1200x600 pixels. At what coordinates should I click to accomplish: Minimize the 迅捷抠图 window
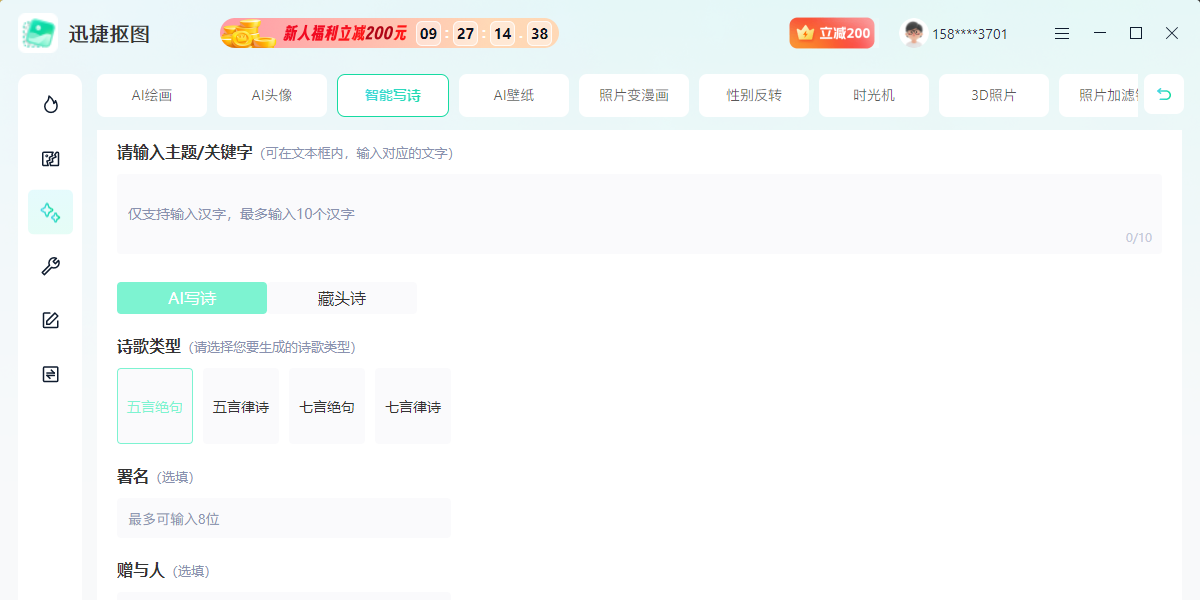pyautogui.click(x=1100, y=33)
